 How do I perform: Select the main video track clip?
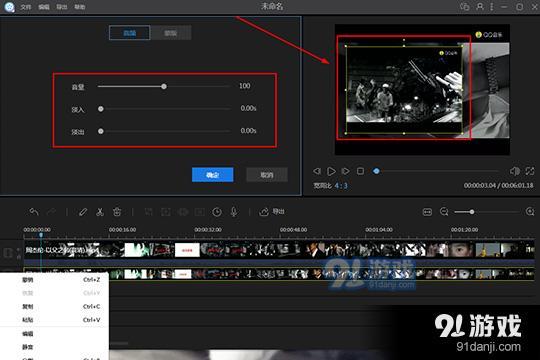[x=279, y=250]
